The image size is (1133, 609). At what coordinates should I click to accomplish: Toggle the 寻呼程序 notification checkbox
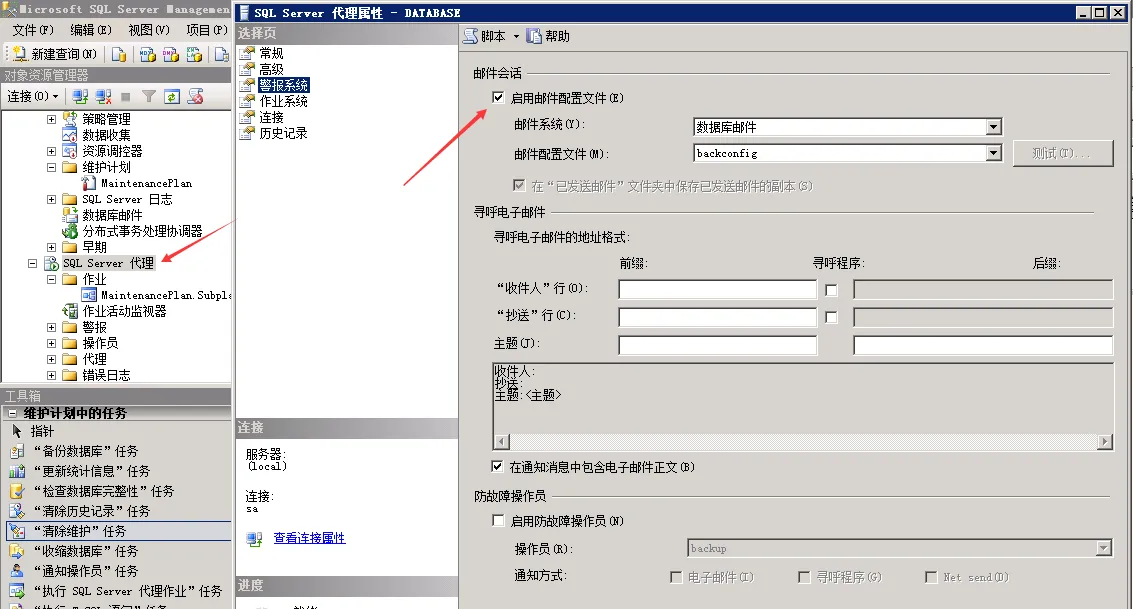pyautogui.click(x=804, y=577)
